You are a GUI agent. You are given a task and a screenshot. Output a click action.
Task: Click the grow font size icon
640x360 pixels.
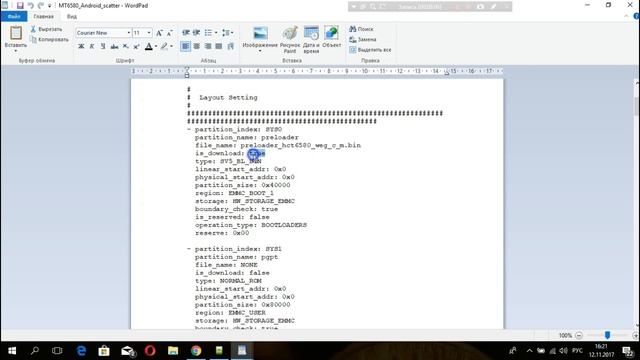(159, 33)
